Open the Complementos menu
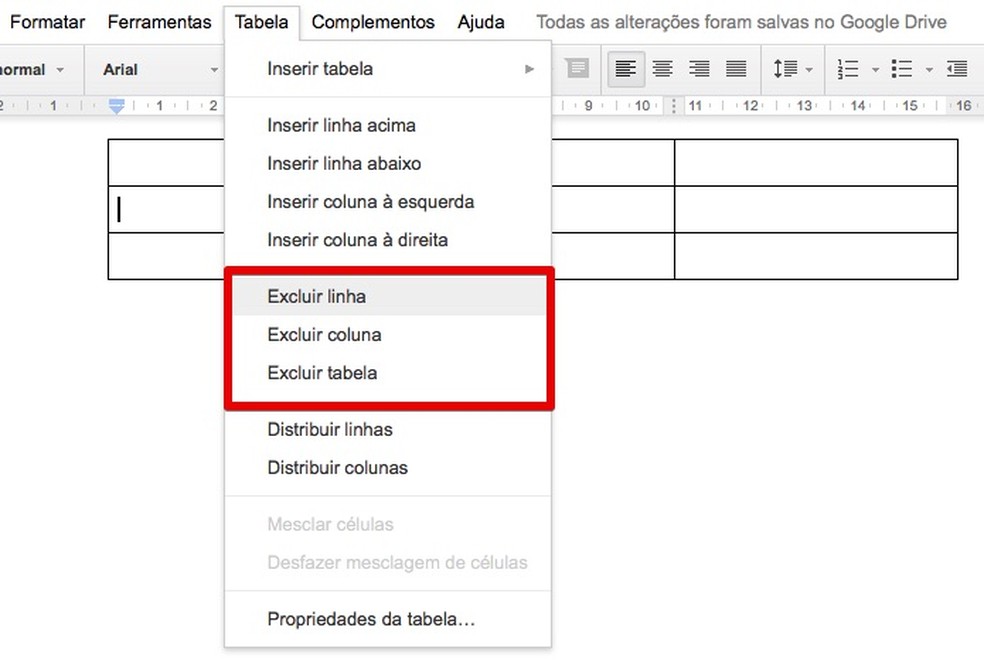This screenshot has width=984, height=665. pyautogui.click(x=373, y=22)
